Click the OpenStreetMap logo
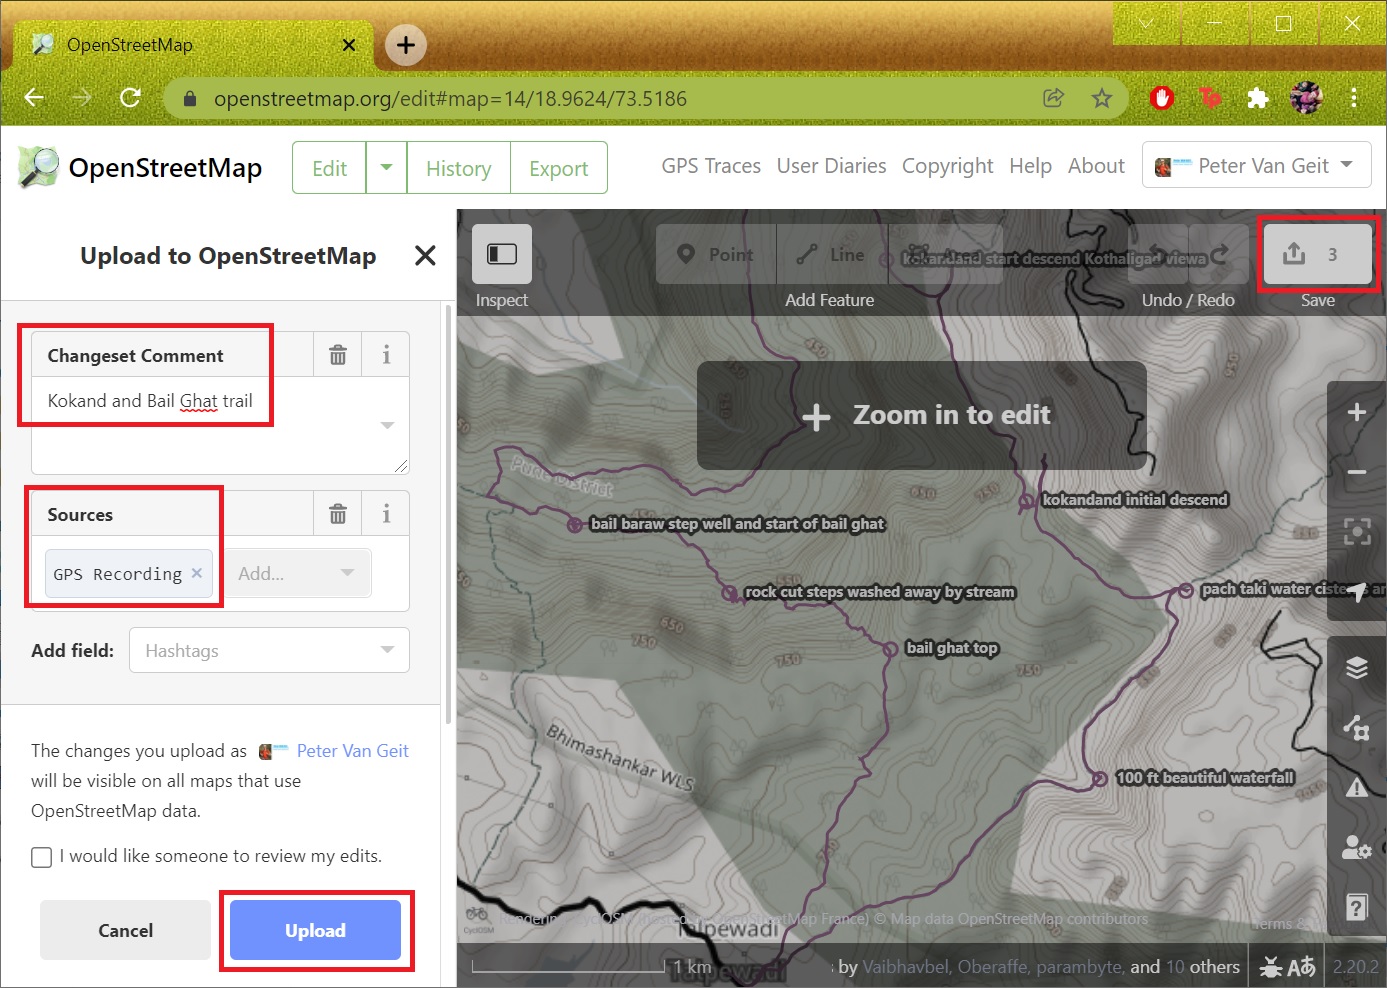The width and height of the screenshot is (1387, 988). click(x=140, y=167)
